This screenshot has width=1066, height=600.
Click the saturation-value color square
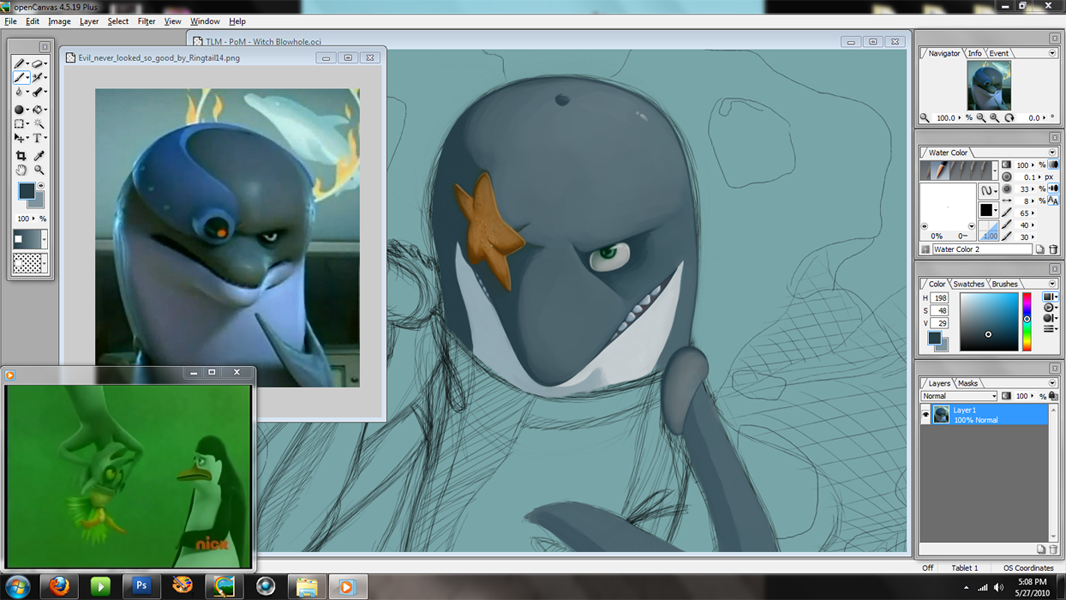click(989, 321)
